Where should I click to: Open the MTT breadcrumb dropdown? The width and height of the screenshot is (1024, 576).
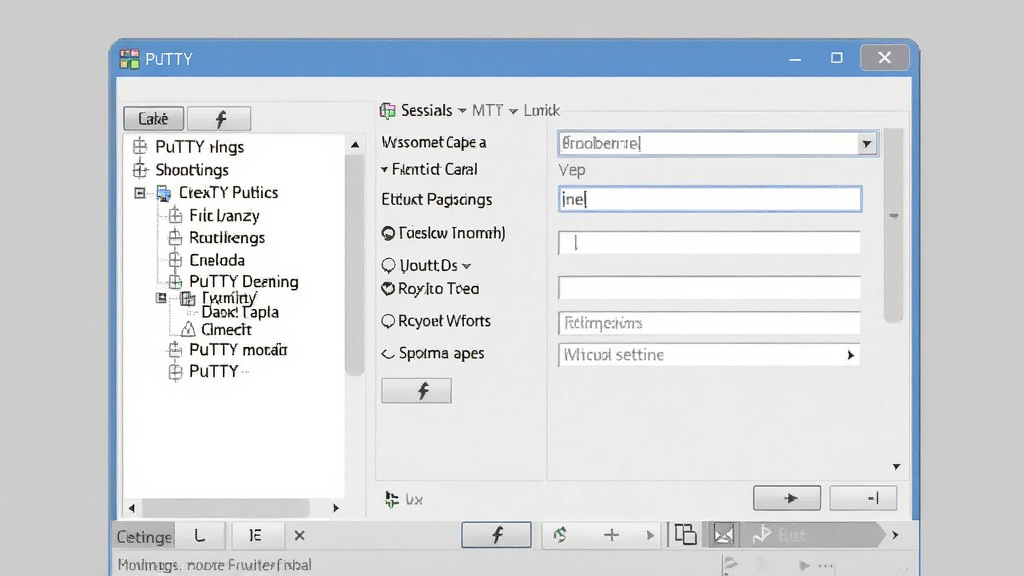(513, 111)
